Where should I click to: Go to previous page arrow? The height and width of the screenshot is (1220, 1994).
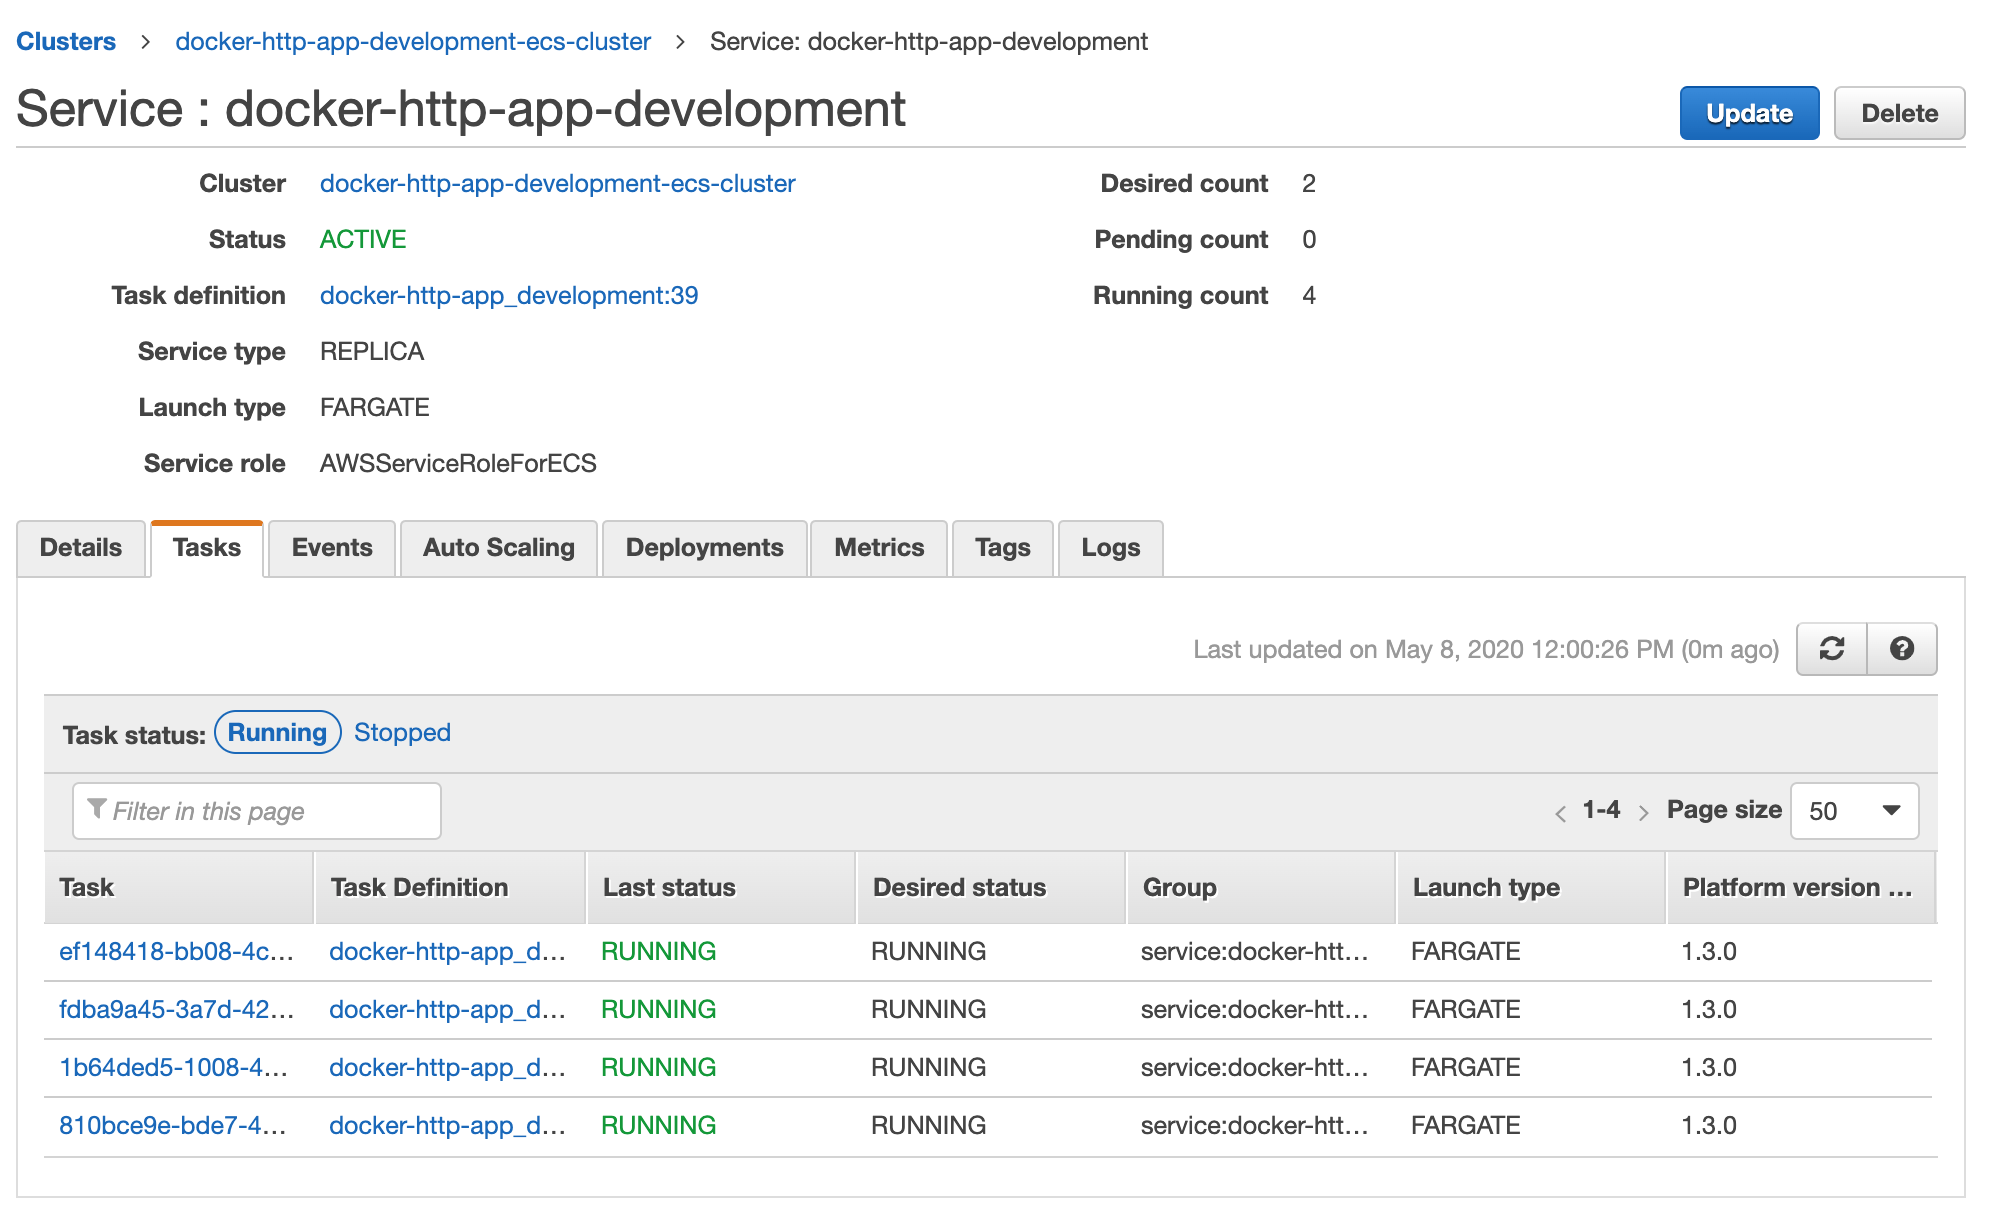[x=1560, y=813]
